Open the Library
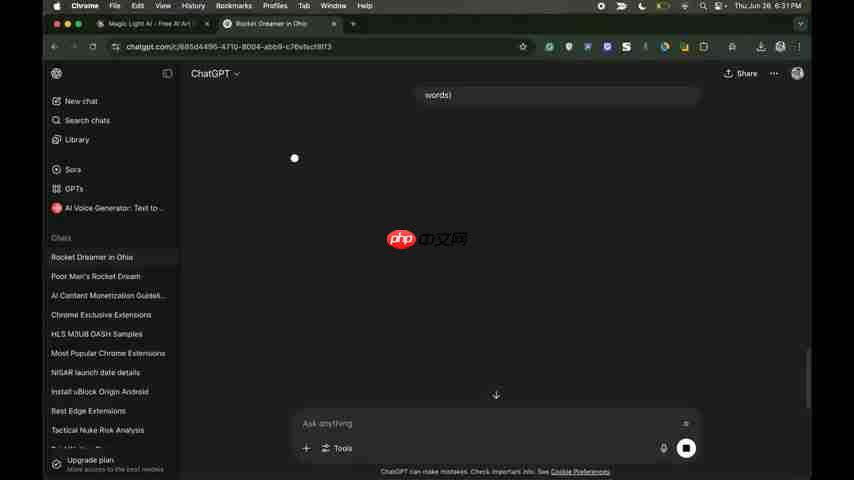The image size is (854, 480). pyautogui.click(x=71, y=140)
